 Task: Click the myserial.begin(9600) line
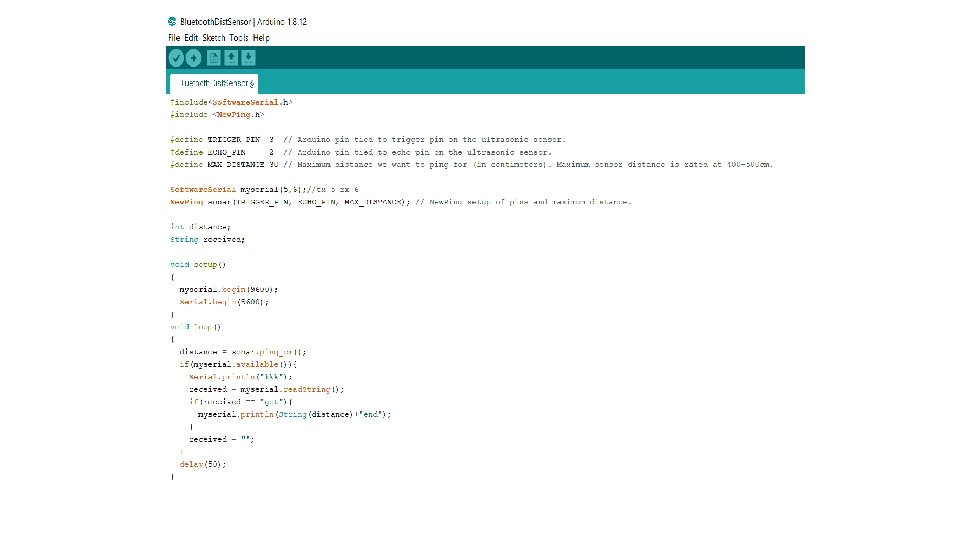[x=228, y=290]
